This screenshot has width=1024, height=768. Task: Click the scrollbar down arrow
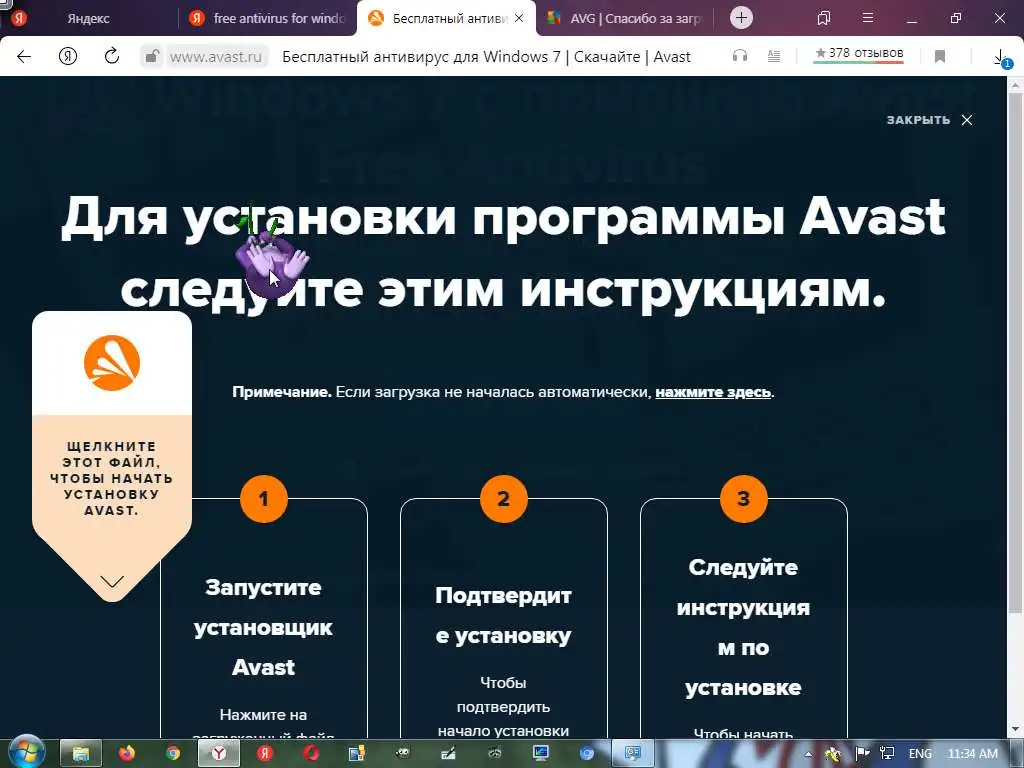[x=1016, y=730]
